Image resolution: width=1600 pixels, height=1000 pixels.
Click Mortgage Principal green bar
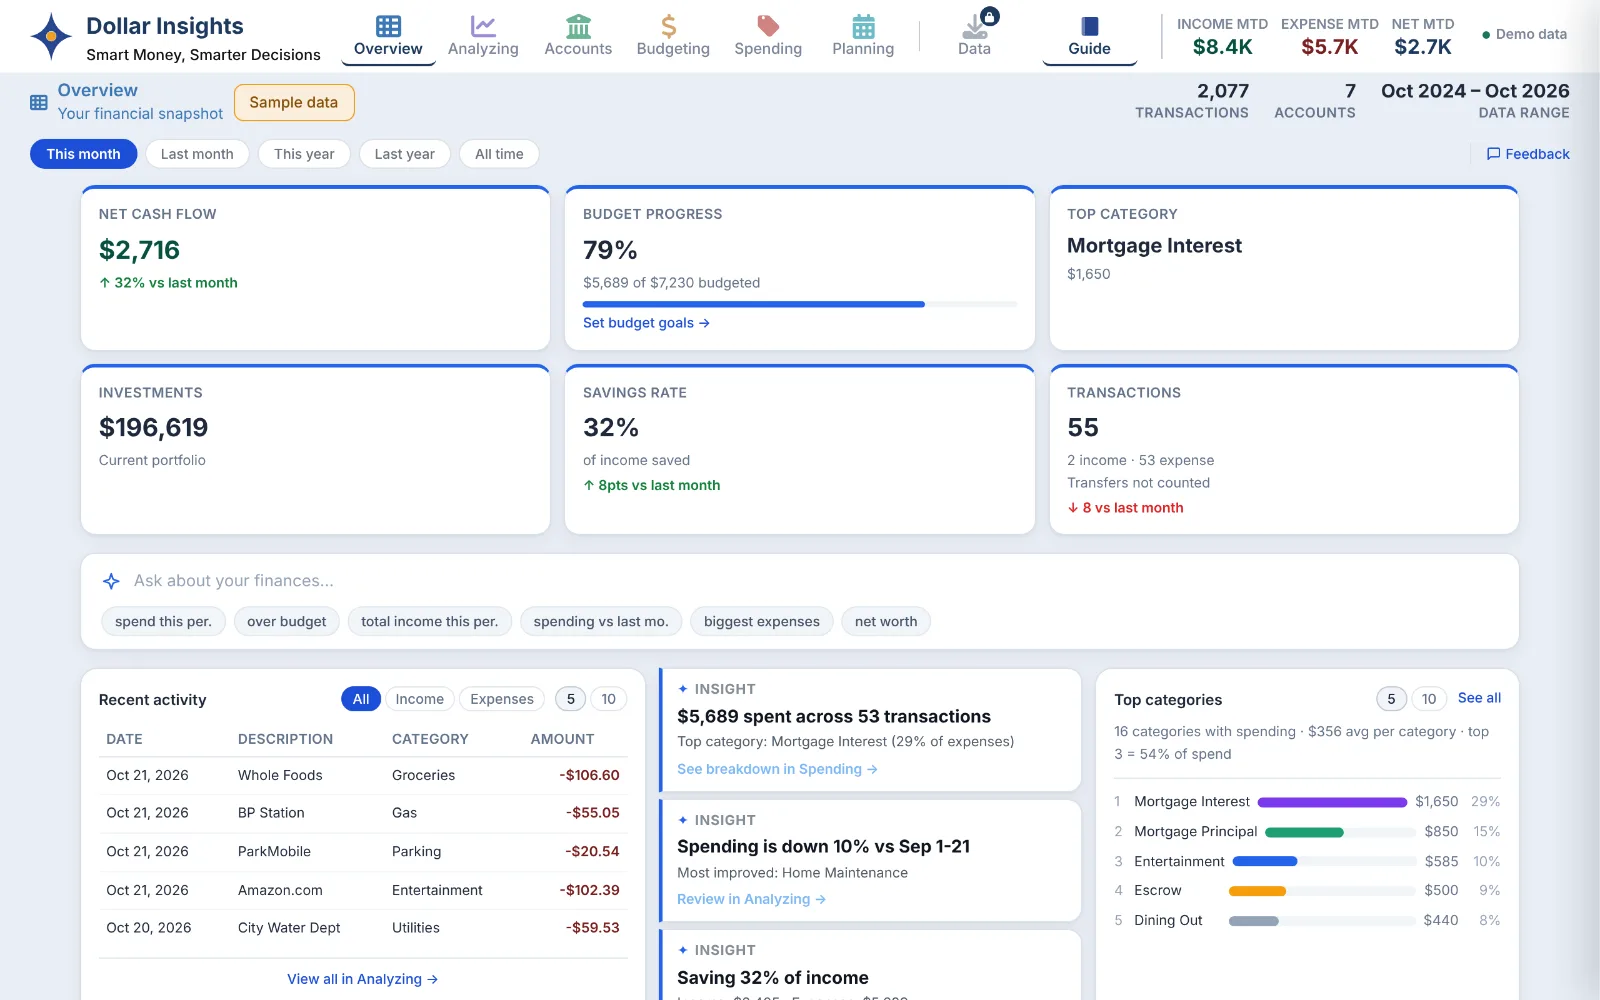tap(1304, 832)
